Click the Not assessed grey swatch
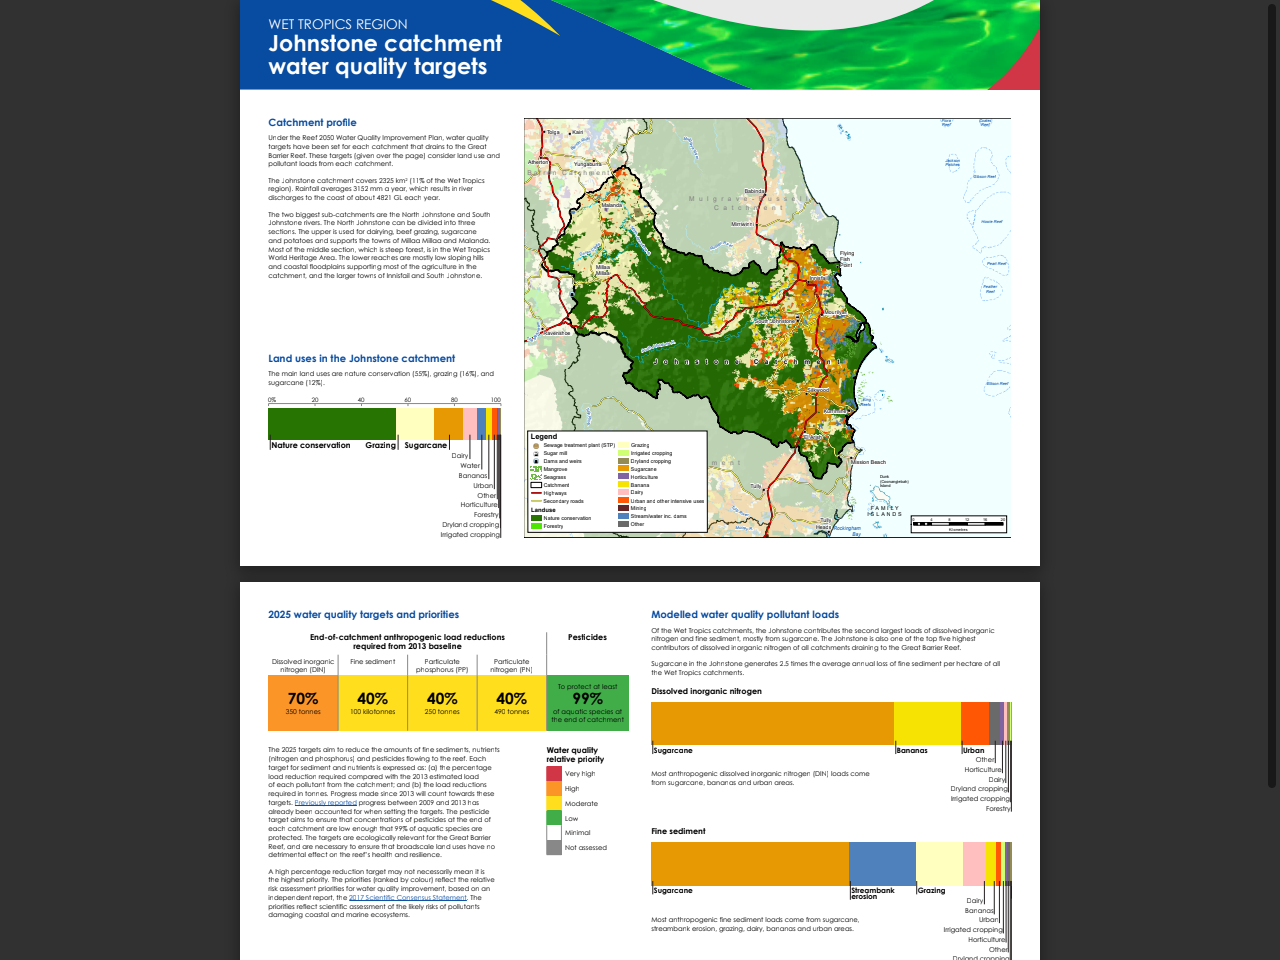Screen dimensions: 1280x960 554,847
